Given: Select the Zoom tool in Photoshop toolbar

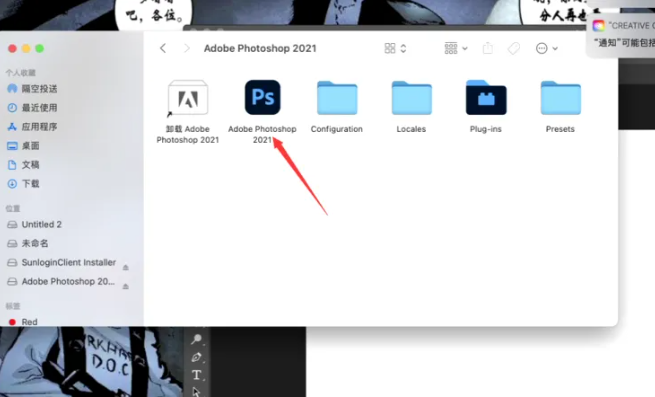Looking at the screenshot, I should (196, 339).
